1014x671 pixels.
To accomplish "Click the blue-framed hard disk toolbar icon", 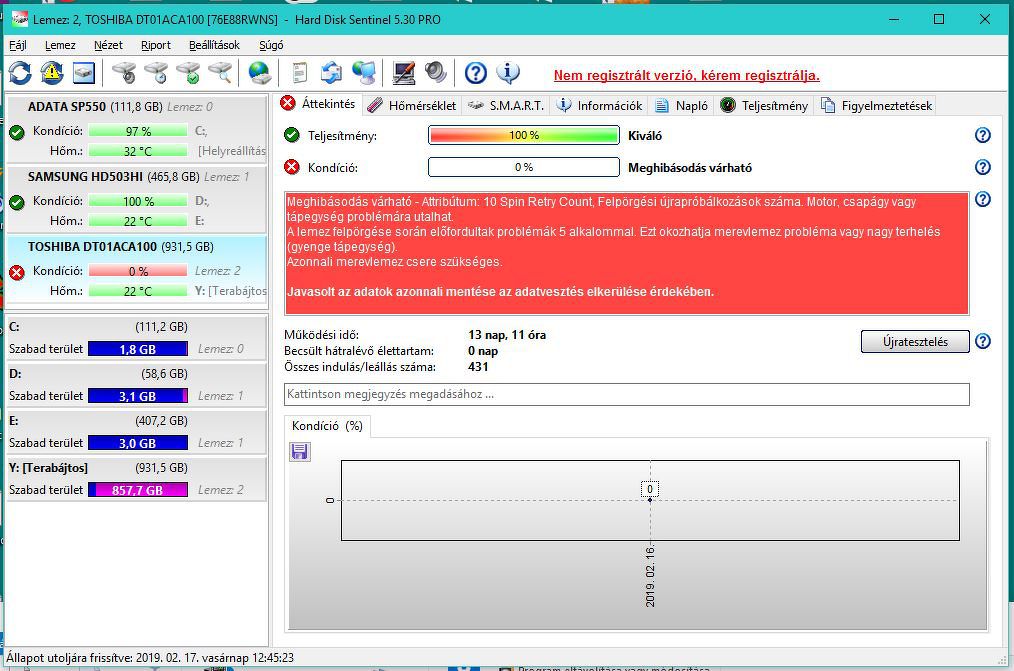I will coord(84,72).
